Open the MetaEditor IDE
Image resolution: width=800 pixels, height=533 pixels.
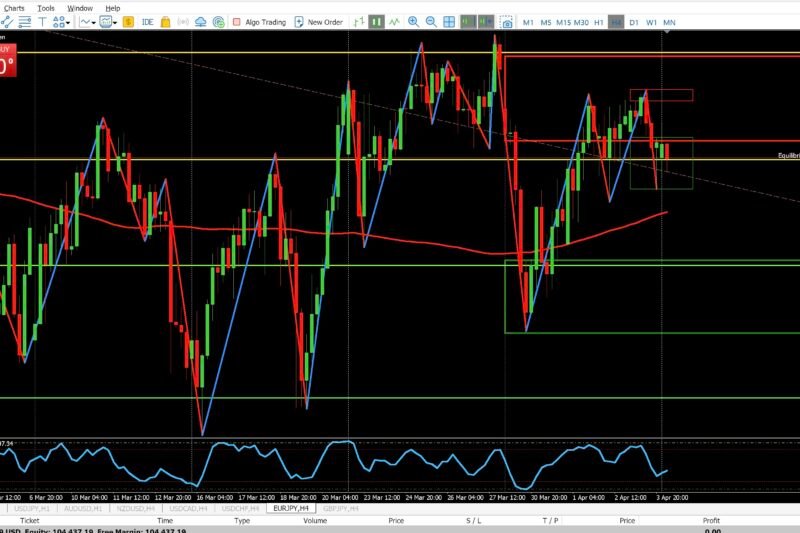coord(147,22)
